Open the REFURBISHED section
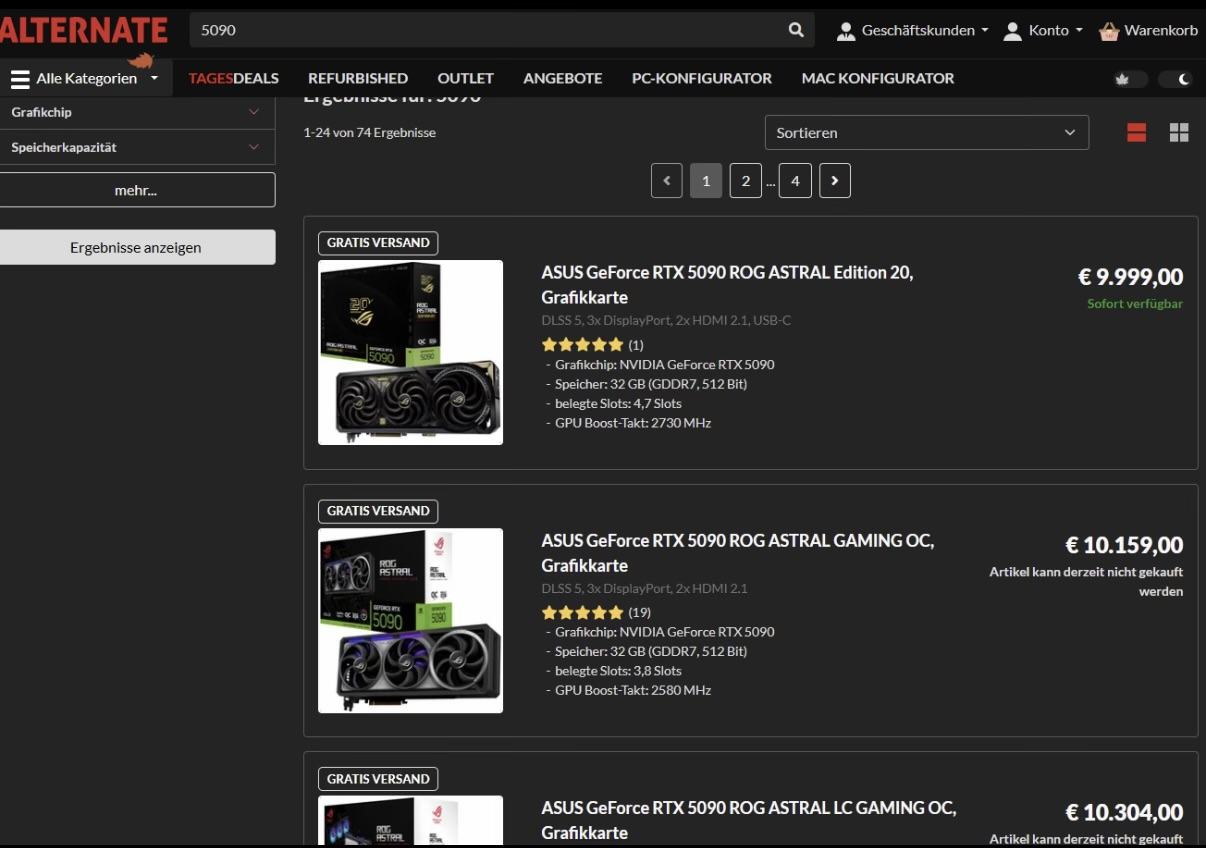This screenshot has width=1206, height=848. click(x=358, y=78)
